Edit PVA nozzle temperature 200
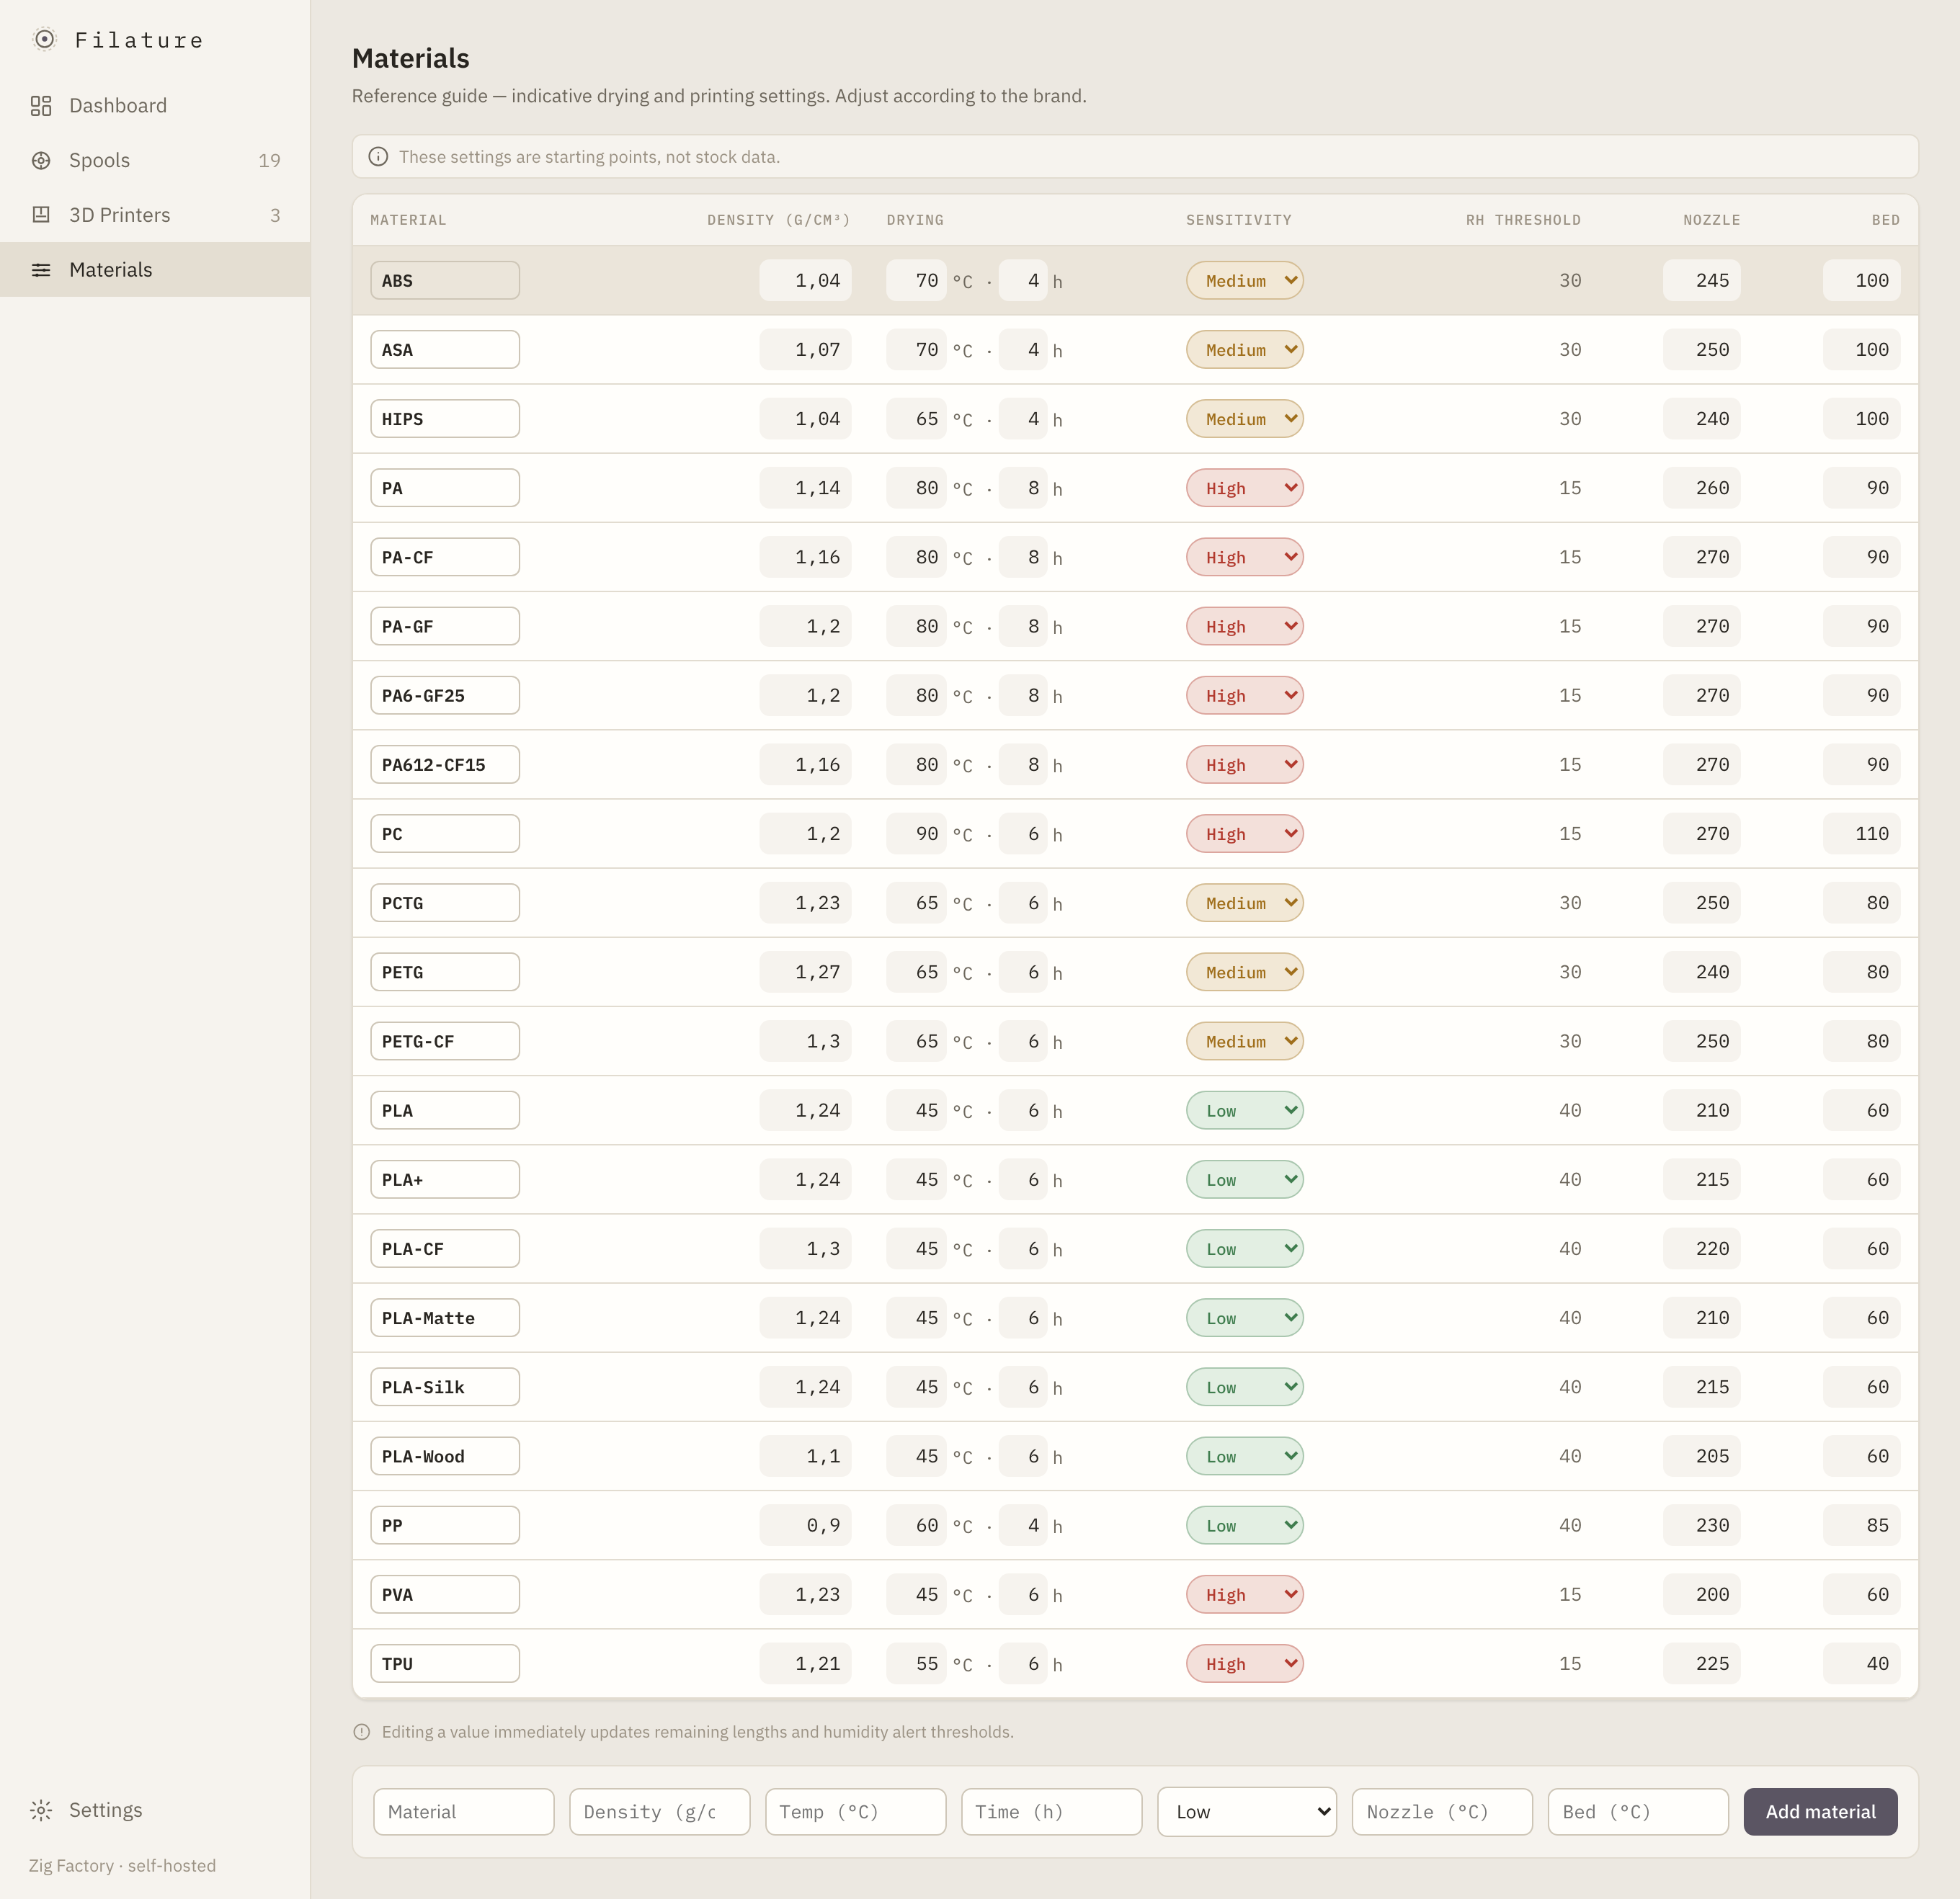This screenshot has height=1899, width=1960. coord(1702,1595)
